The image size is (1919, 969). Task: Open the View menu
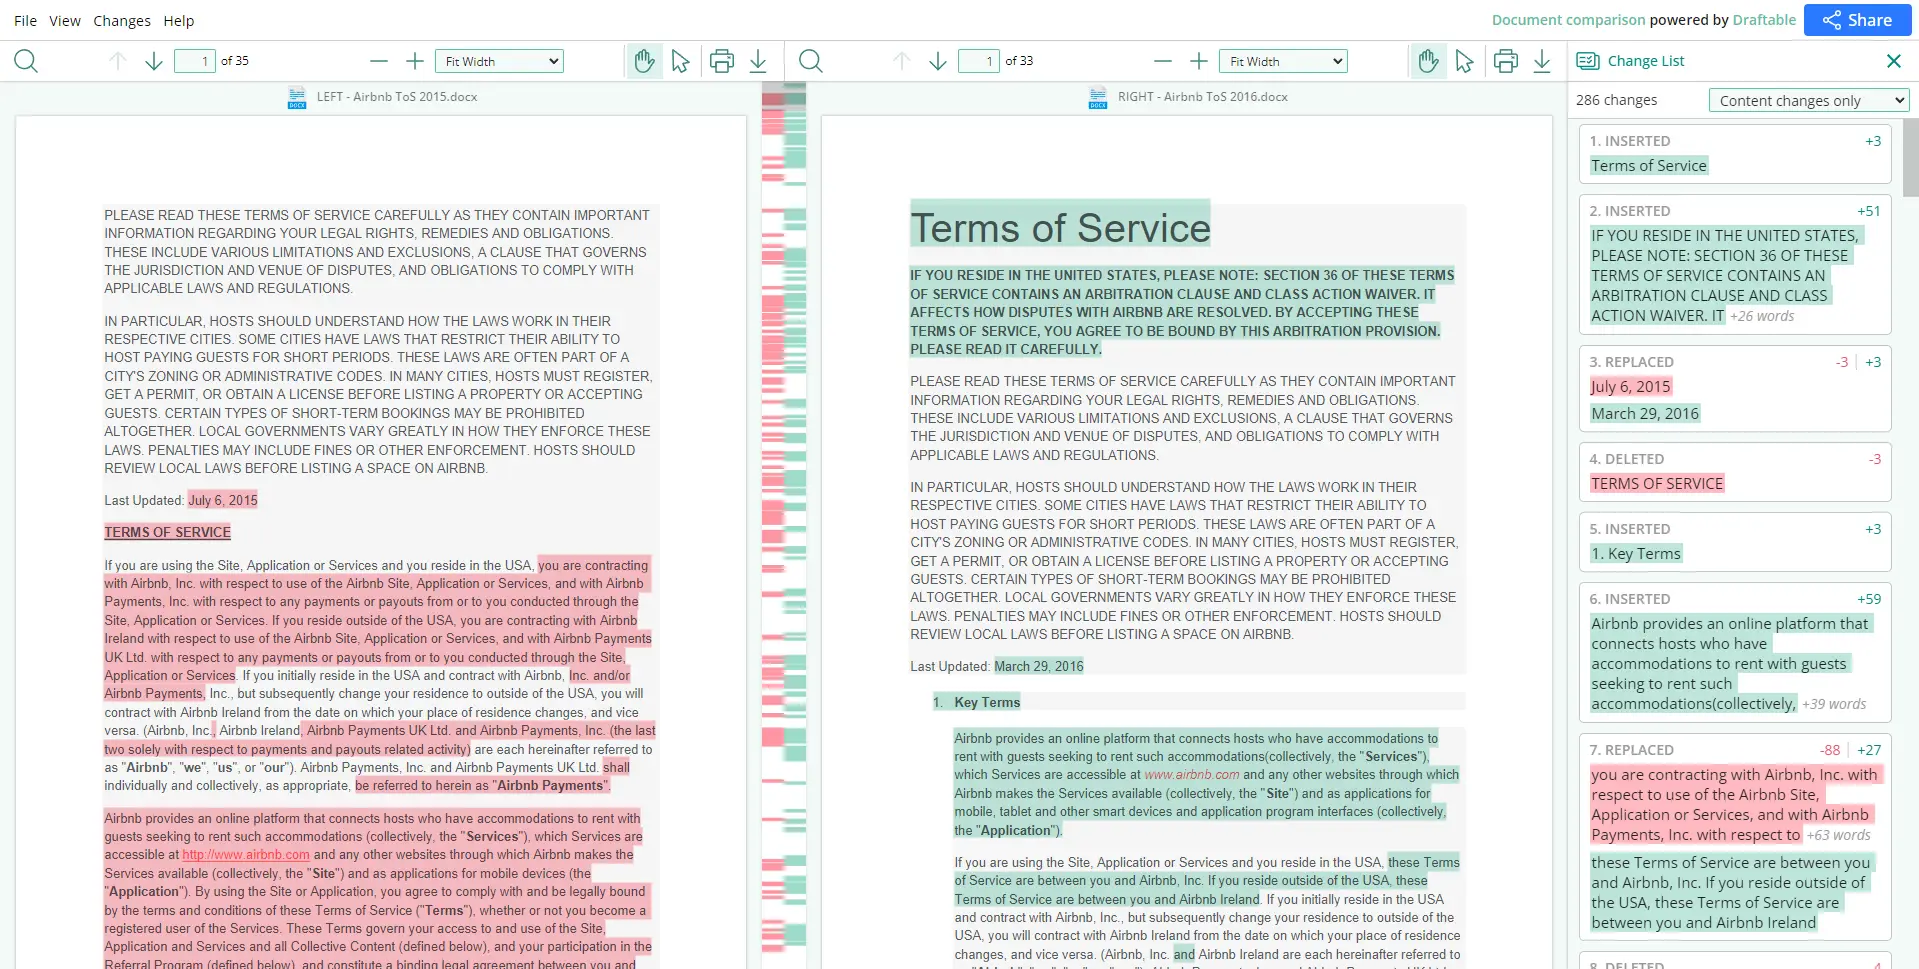65,20
